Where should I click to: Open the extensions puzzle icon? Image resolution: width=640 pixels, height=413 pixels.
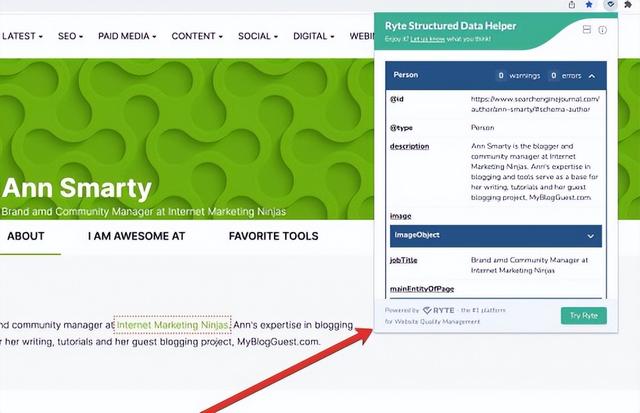coord(628,4)
